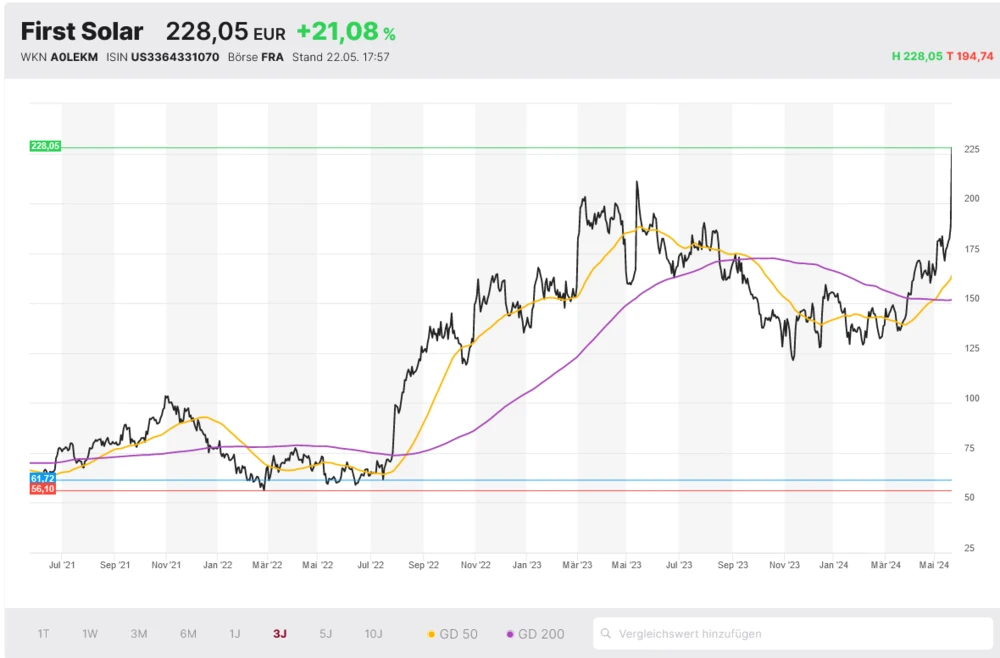Click the green 228,05 price marker
Viewport: 1000px width, 658px height.
[x=45, y=146]
